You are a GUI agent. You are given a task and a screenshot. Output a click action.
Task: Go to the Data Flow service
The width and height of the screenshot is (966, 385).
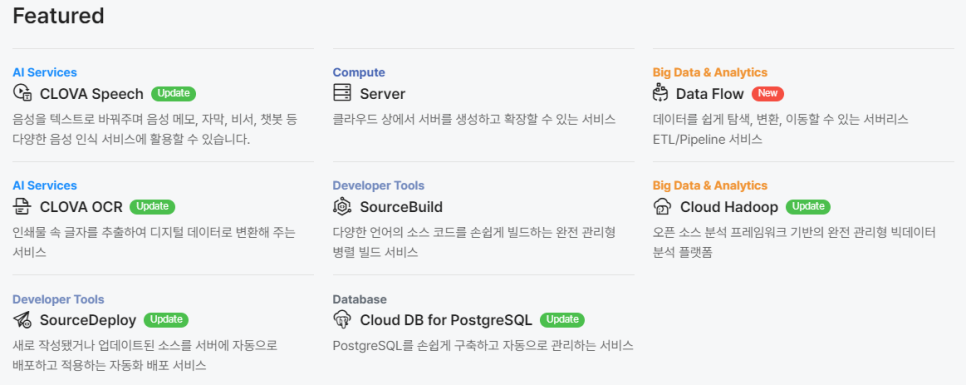(x=710, y=94)
